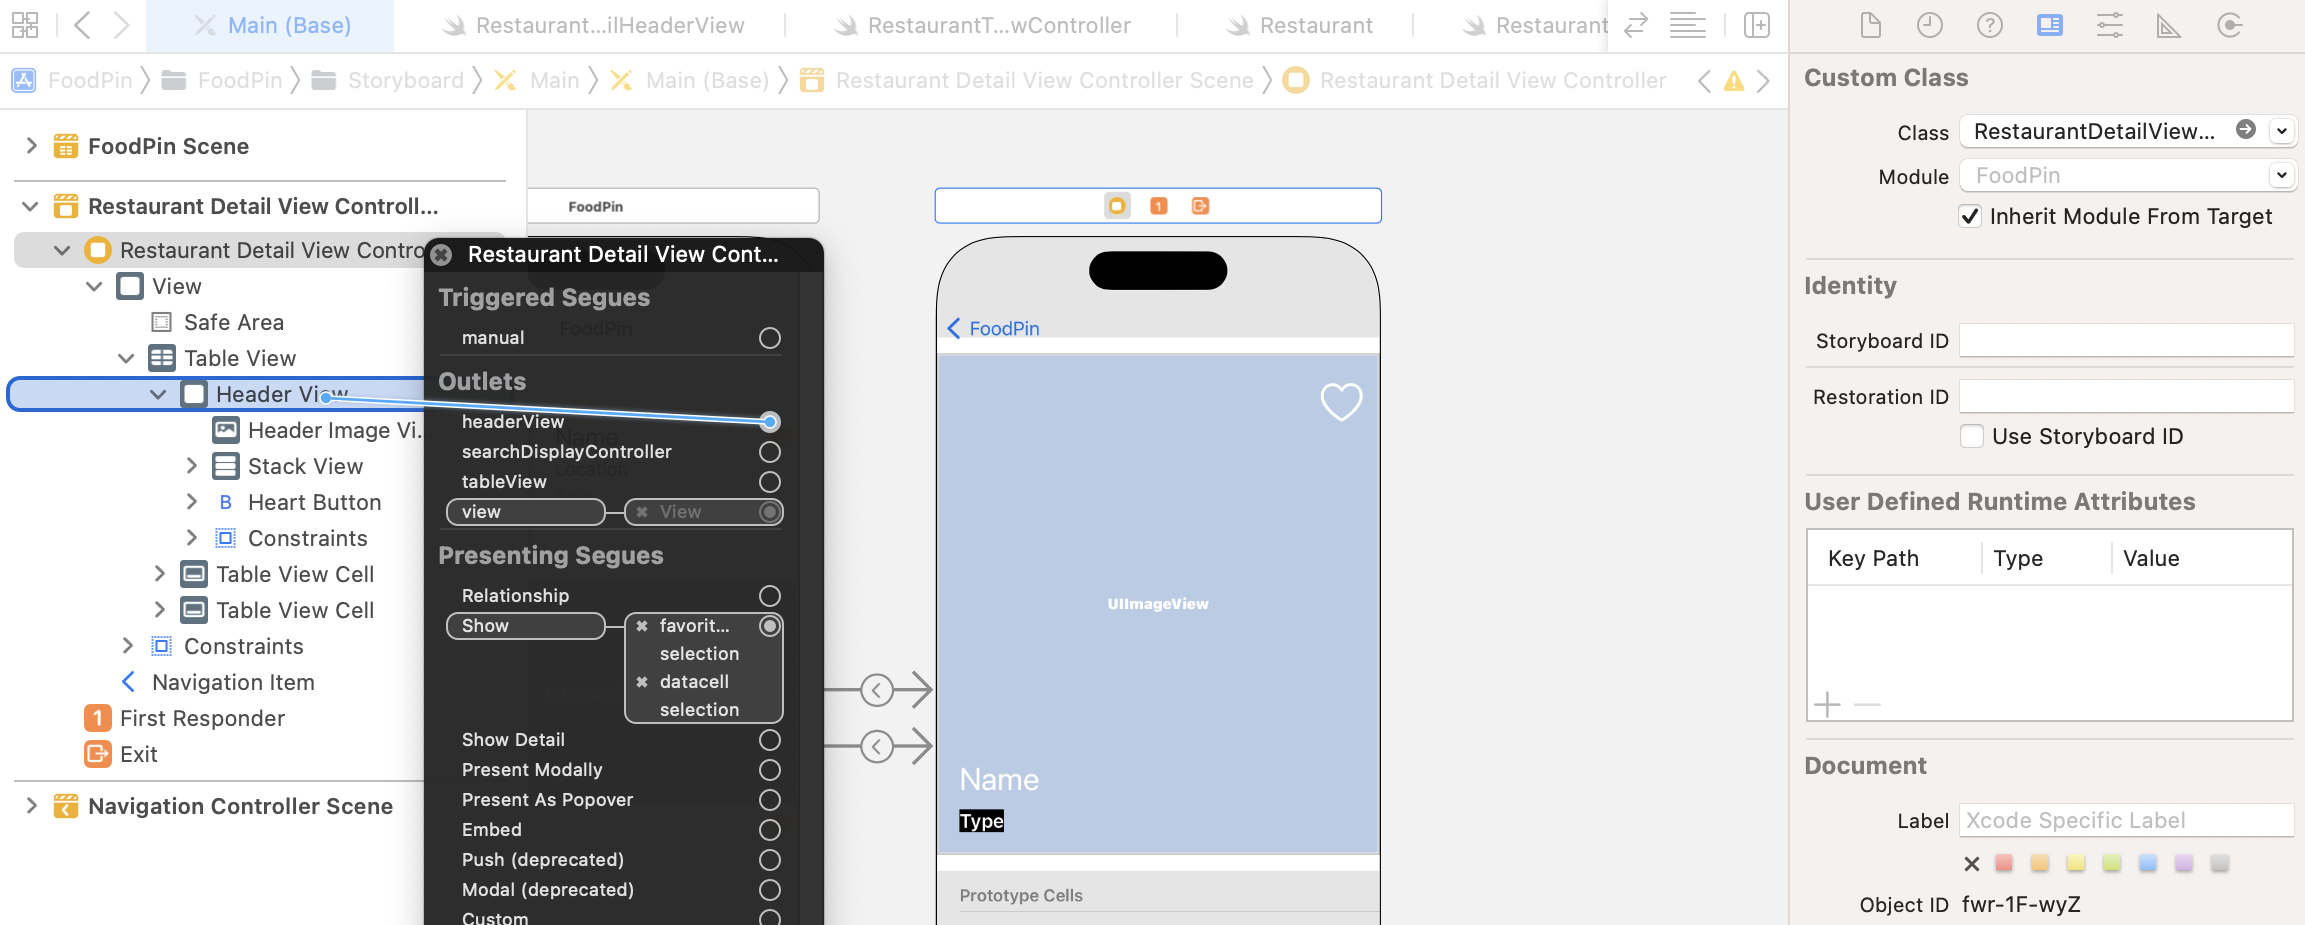Click the heart button on canvas
Screen dimensions: 2305x925
tap(1341, 402)
